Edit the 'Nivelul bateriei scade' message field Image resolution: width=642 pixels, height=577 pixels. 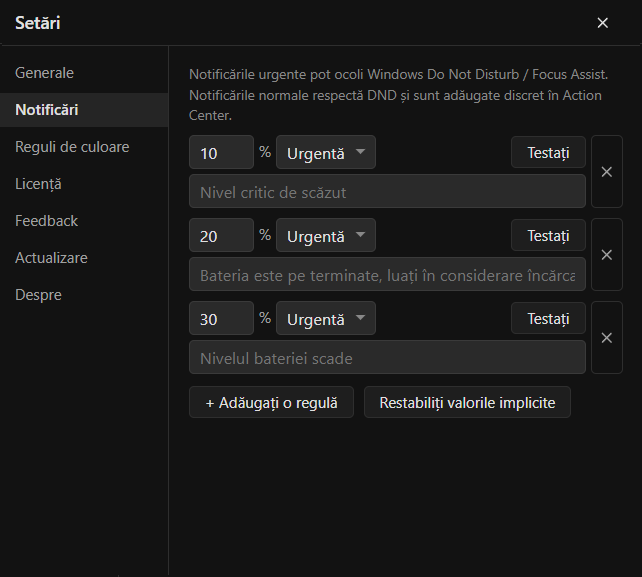387,357
